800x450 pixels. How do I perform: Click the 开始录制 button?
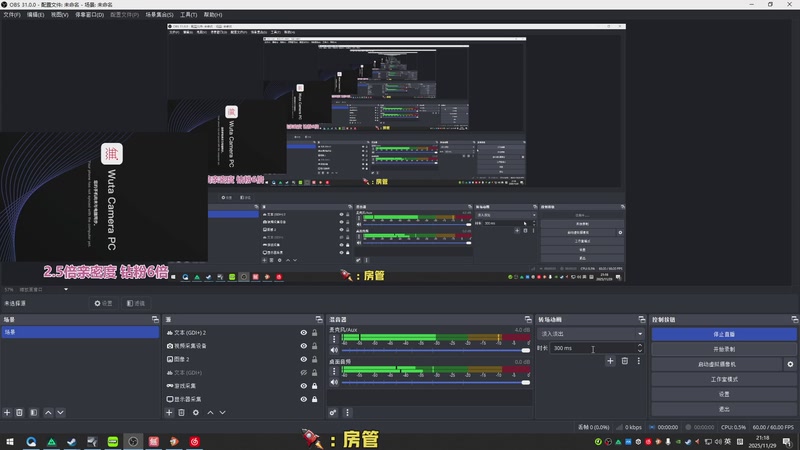724,349
